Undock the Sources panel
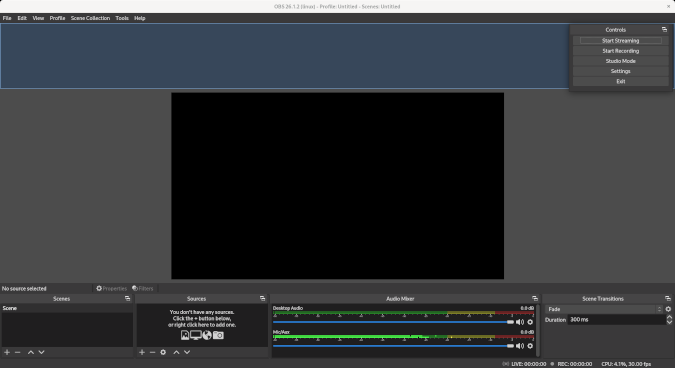The width and height of the screenshot is (675, 368). click(x=263, y=298)
